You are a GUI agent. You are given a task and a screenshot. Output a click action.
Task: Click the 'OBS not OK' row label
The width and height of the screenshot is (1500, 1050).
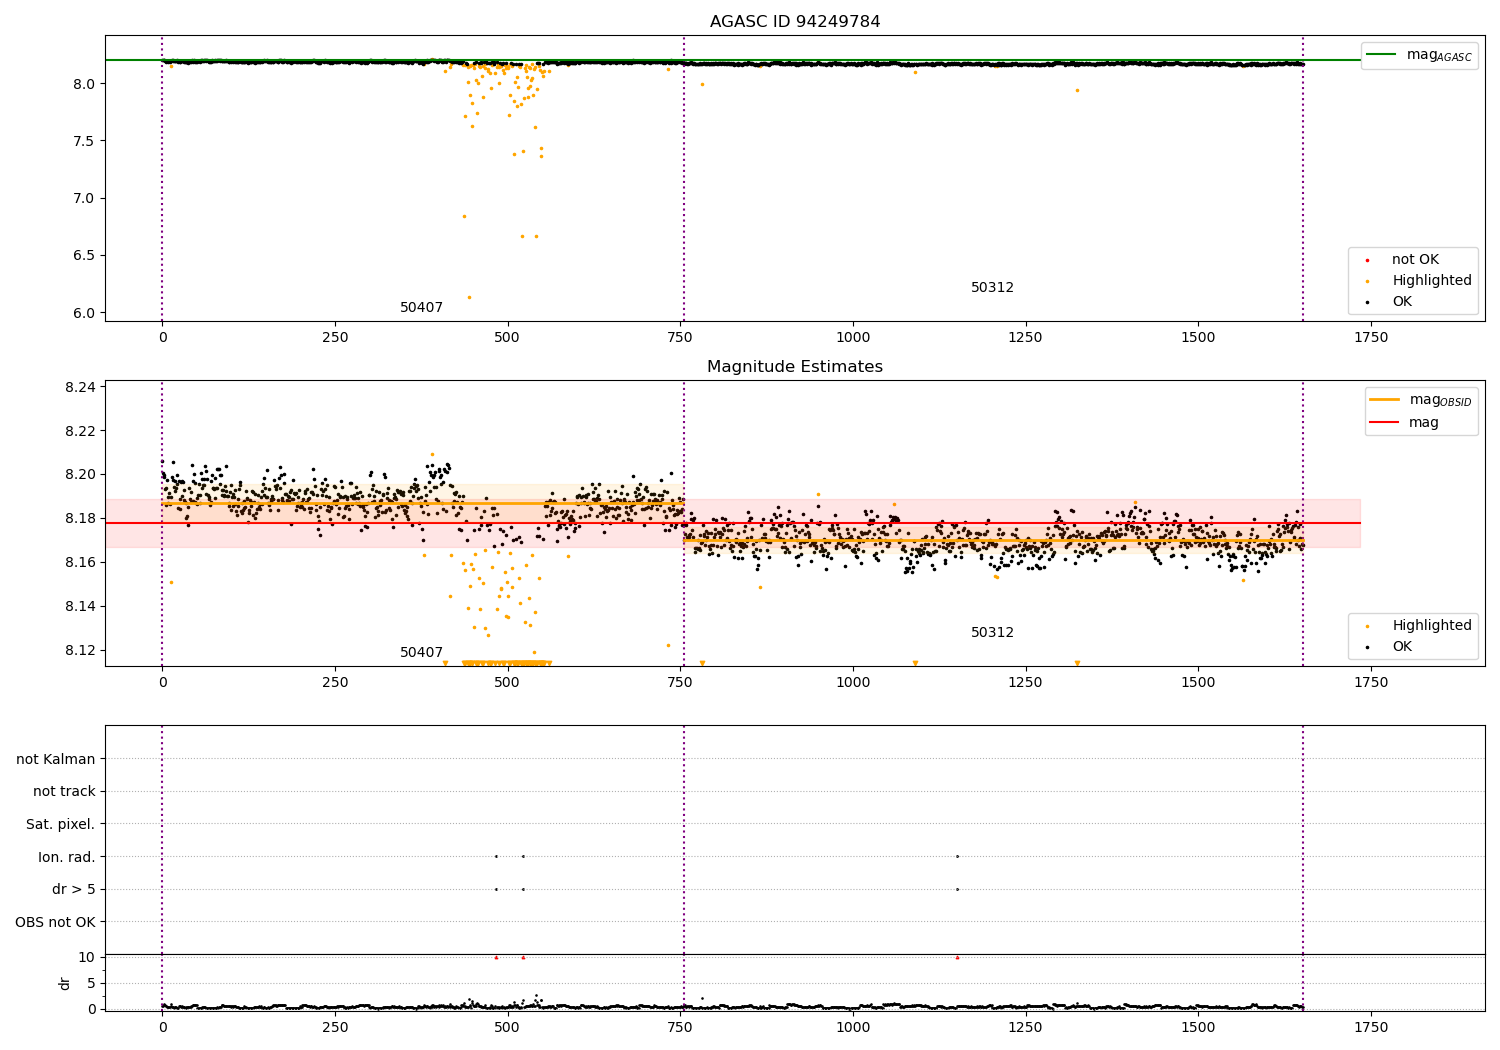55,922
